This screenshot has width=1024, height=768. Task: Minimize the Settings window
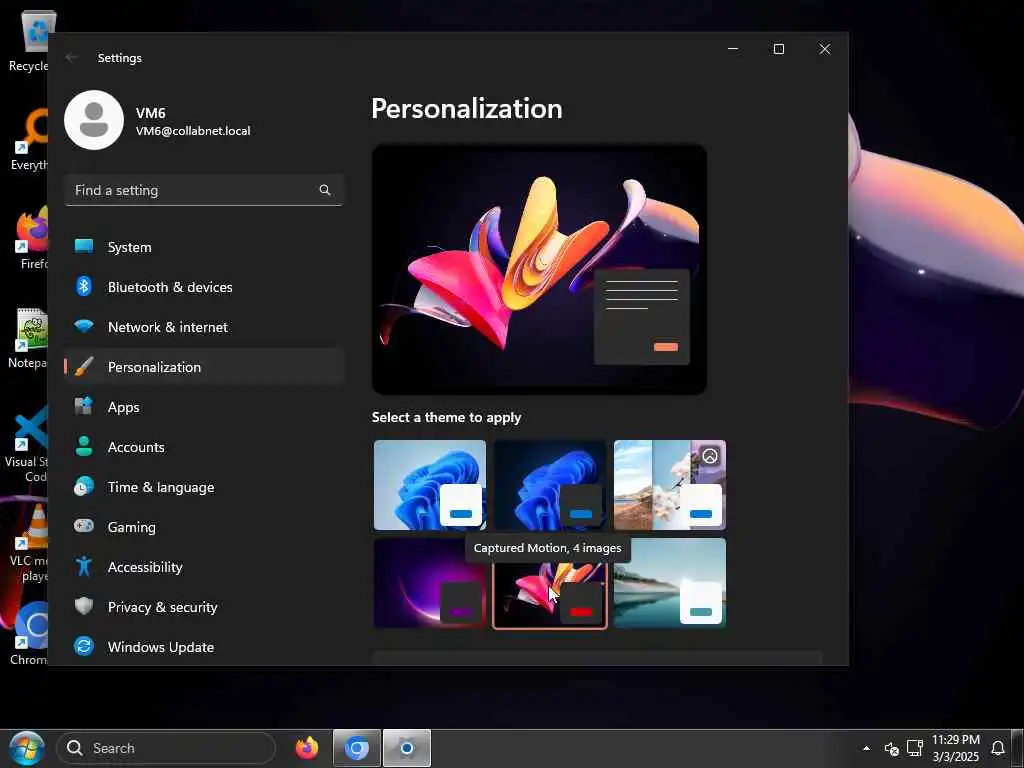[733, 49]
